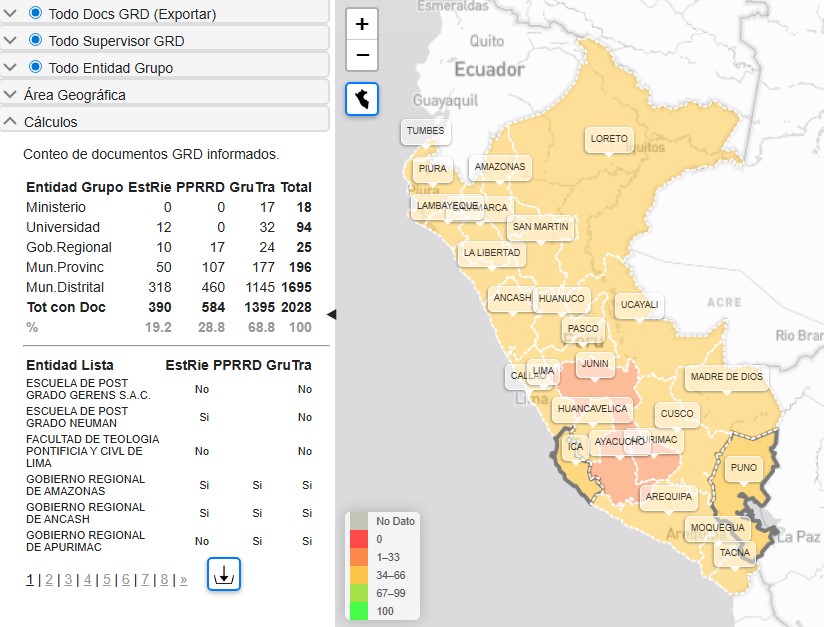This screenshot has height=627, width=824.
Task: Select the Todo Entidad Grupo radio button
Action: coord(34,68)
